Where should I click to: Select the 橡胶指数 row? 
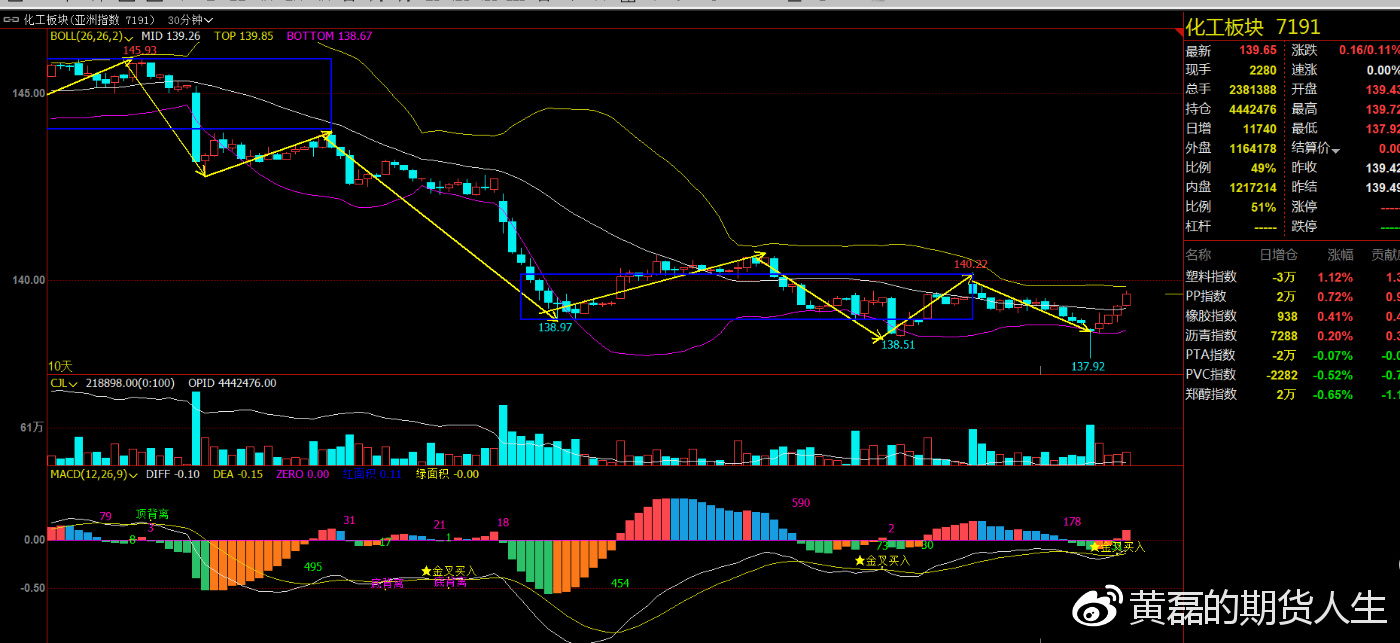(1292, 316)
